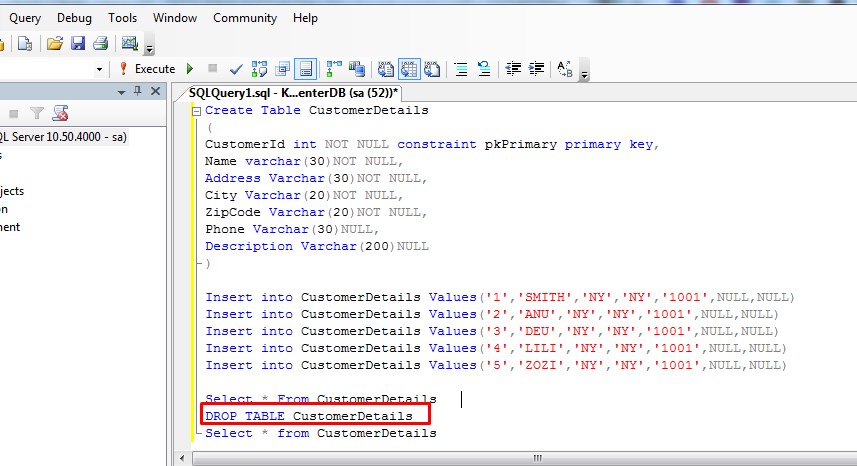Click 'Select * From CustomerDetails' above DROP TABLE
This screenshot has height=466, width=857.
(321, 399)
